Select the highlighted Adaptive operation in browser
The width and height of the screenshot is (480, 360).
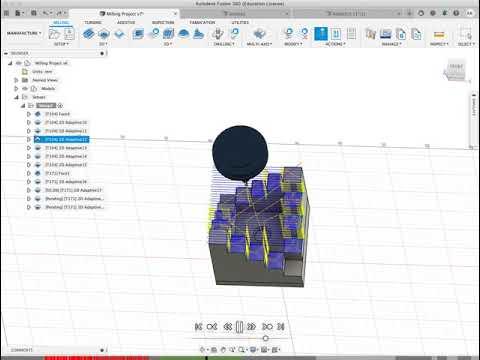(x=62, y=139)
